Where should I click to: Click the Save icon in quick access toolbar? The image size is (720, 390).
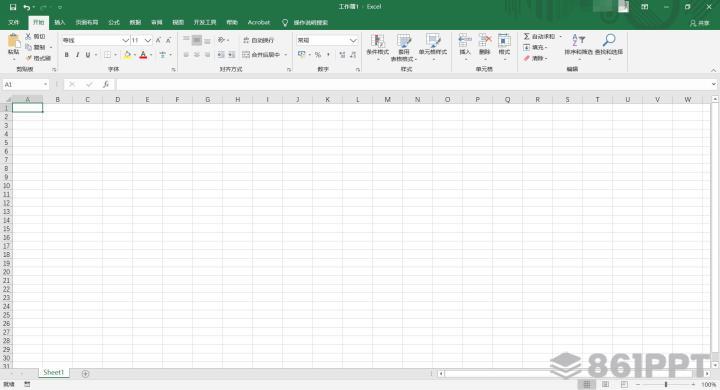pyautogui.click(x=13, y=7)
